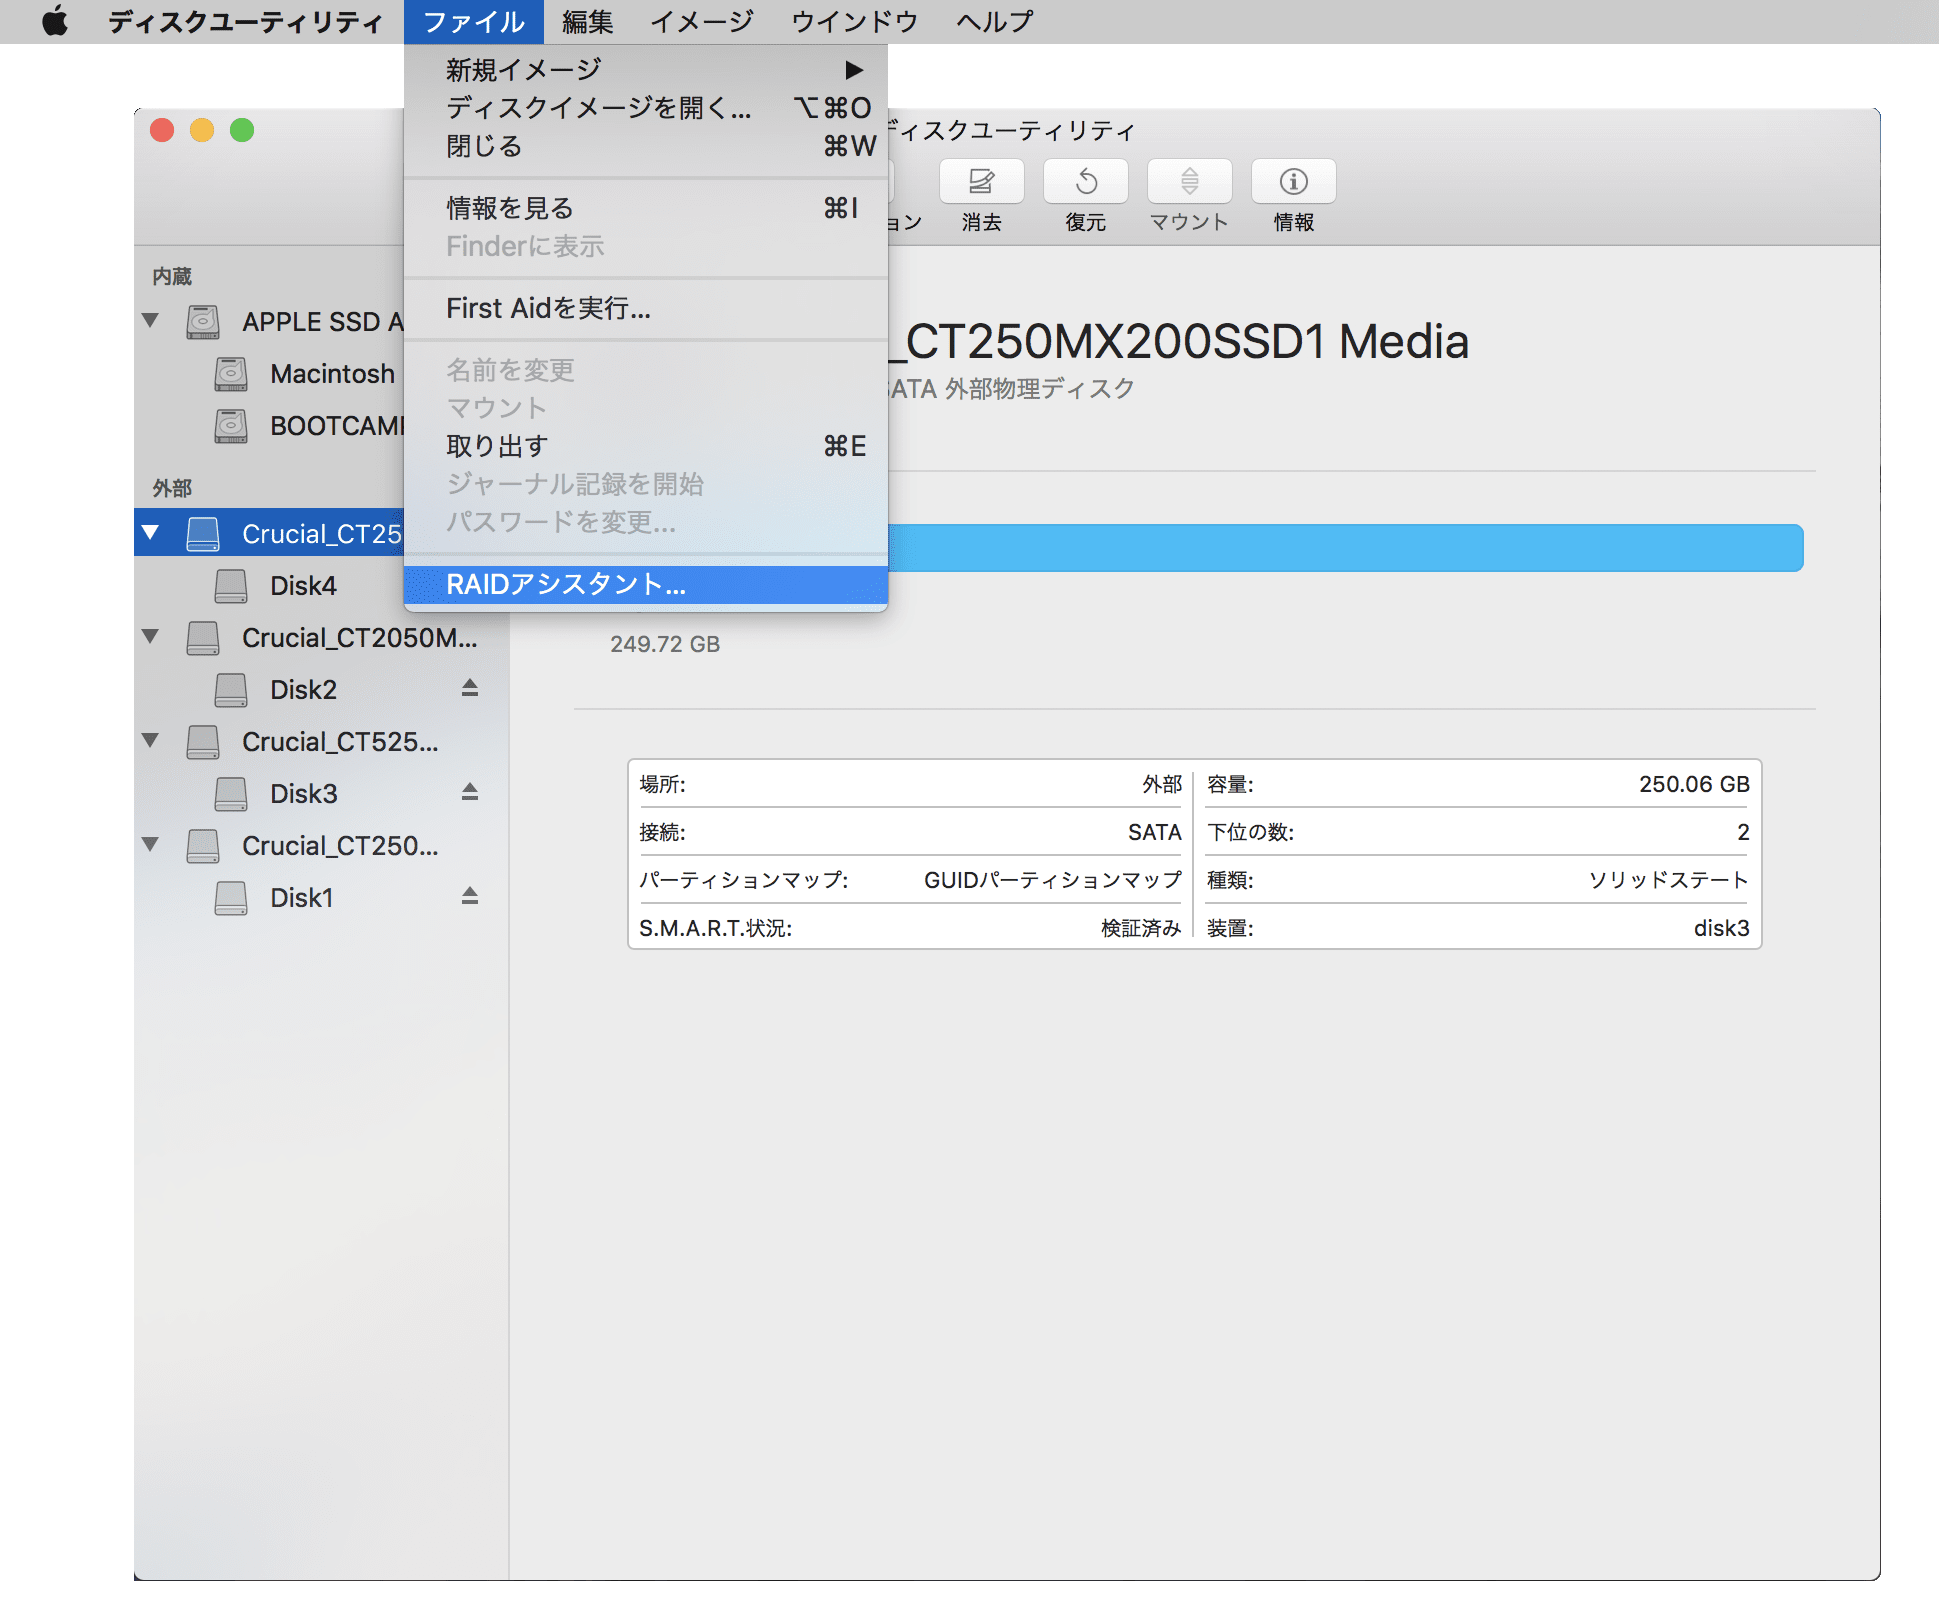Choose 情報を見る menu item
This screenshot has height=1620, width=1939.
click(x=646, y=208)
